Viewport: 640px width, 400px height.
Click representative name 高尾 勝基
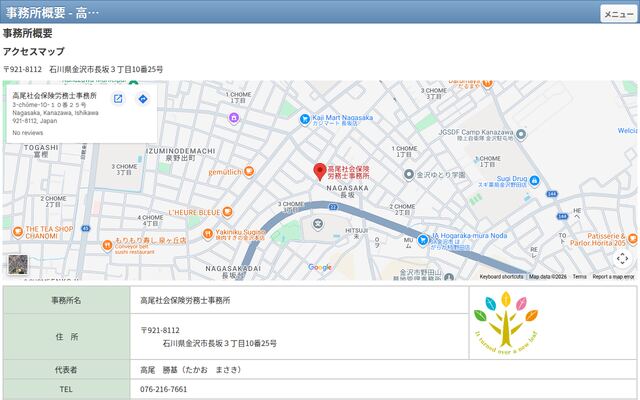click(x=191, y=370)
